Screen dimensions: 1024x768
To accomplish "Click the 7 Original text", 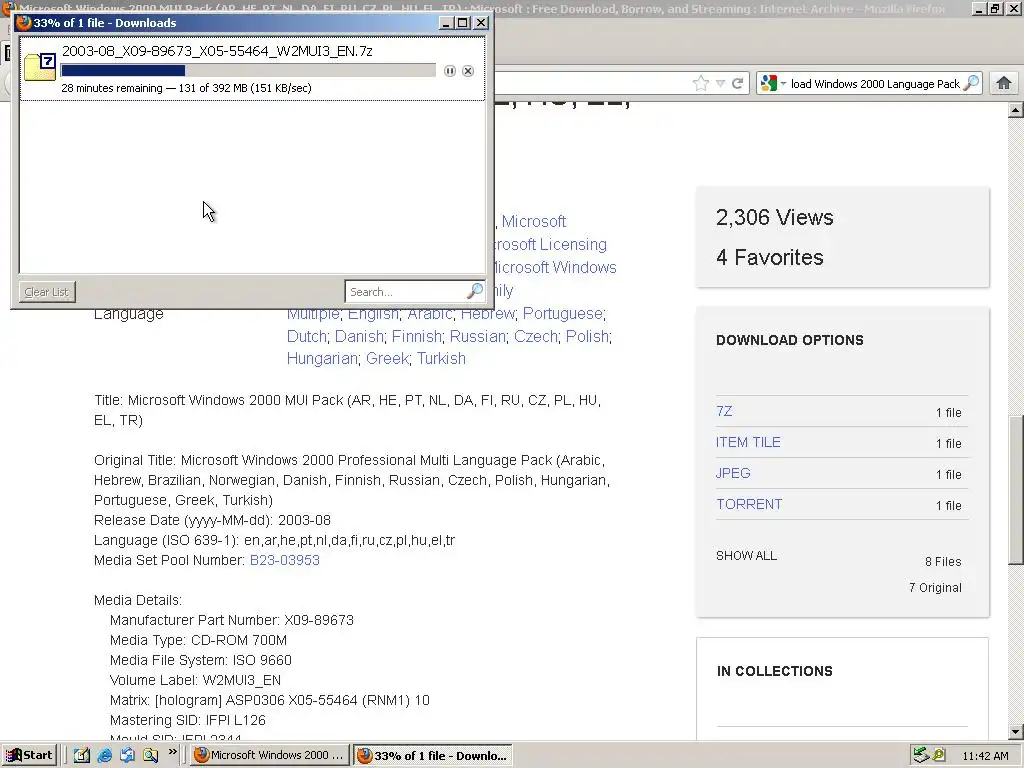I will point(935,588).
